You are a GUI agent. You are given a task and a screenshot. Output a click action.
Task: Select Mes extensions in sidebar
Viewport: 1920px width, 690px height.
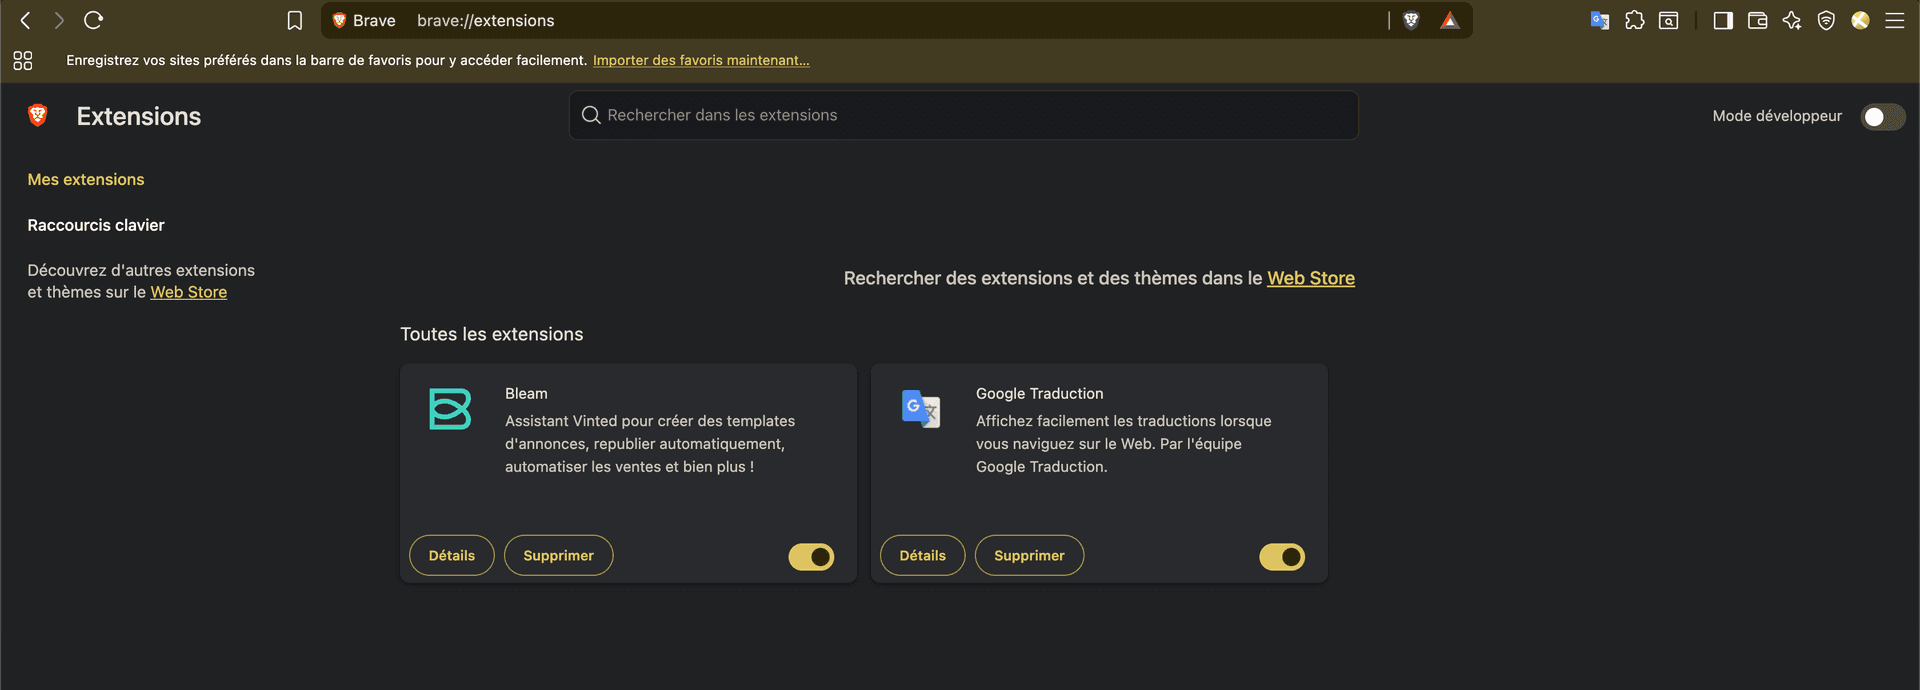point(86,180)
